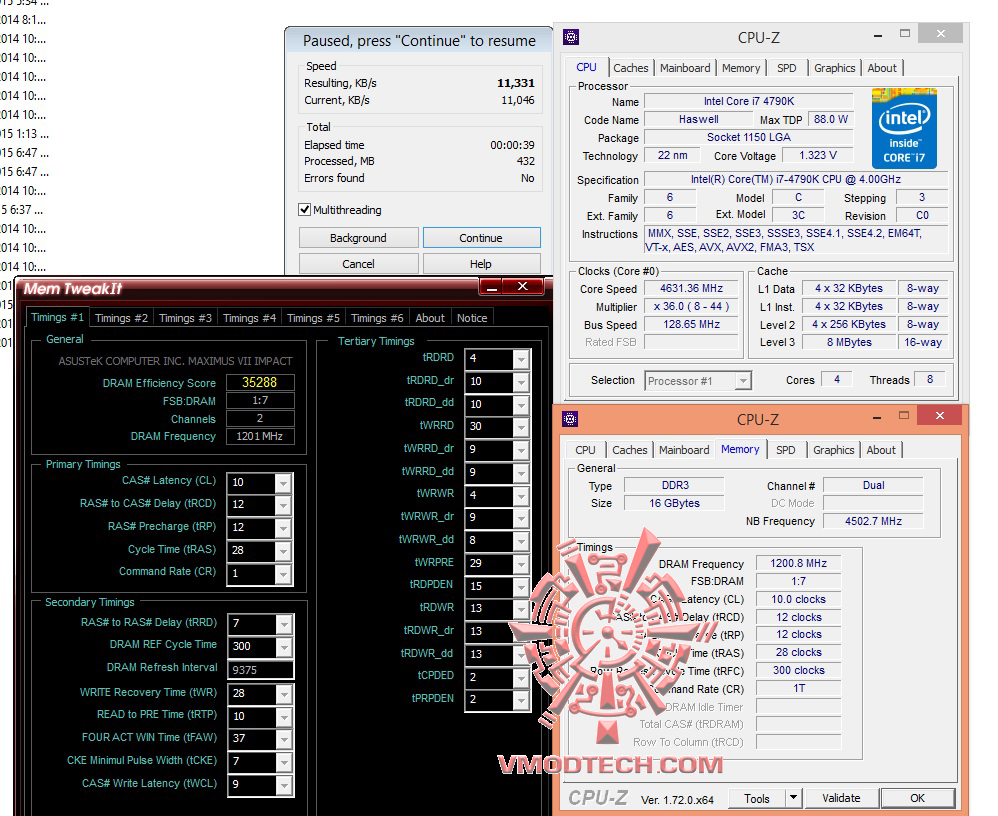Screen dimensions: 998x816
Task: Open WRITE Recovery Time (tWR) dropdown
Action: click(284, 694)
